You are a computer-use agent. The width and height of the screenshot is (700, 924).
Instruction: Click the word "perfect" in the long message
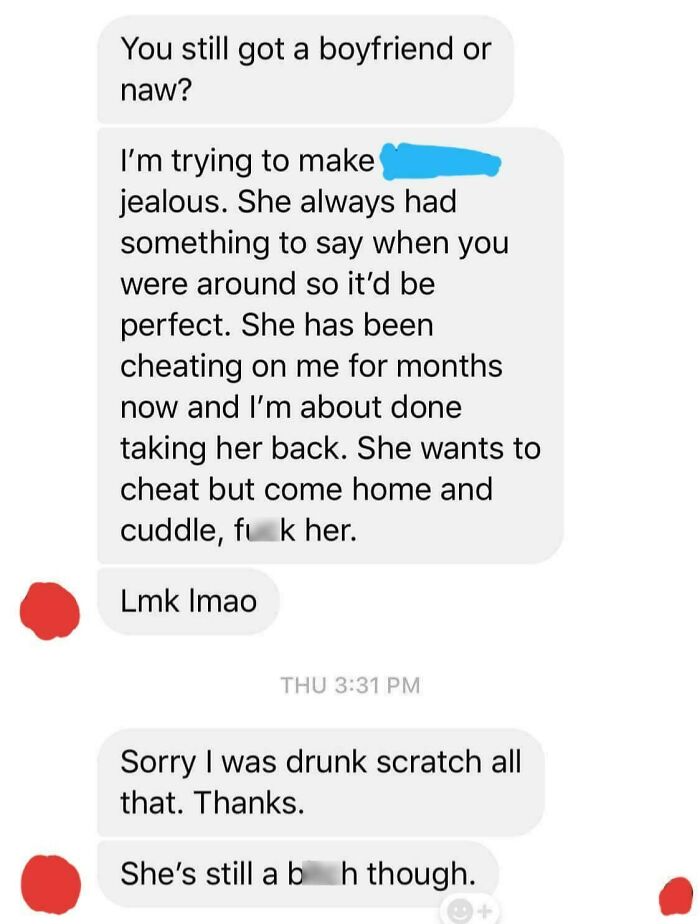click(175, 326)
